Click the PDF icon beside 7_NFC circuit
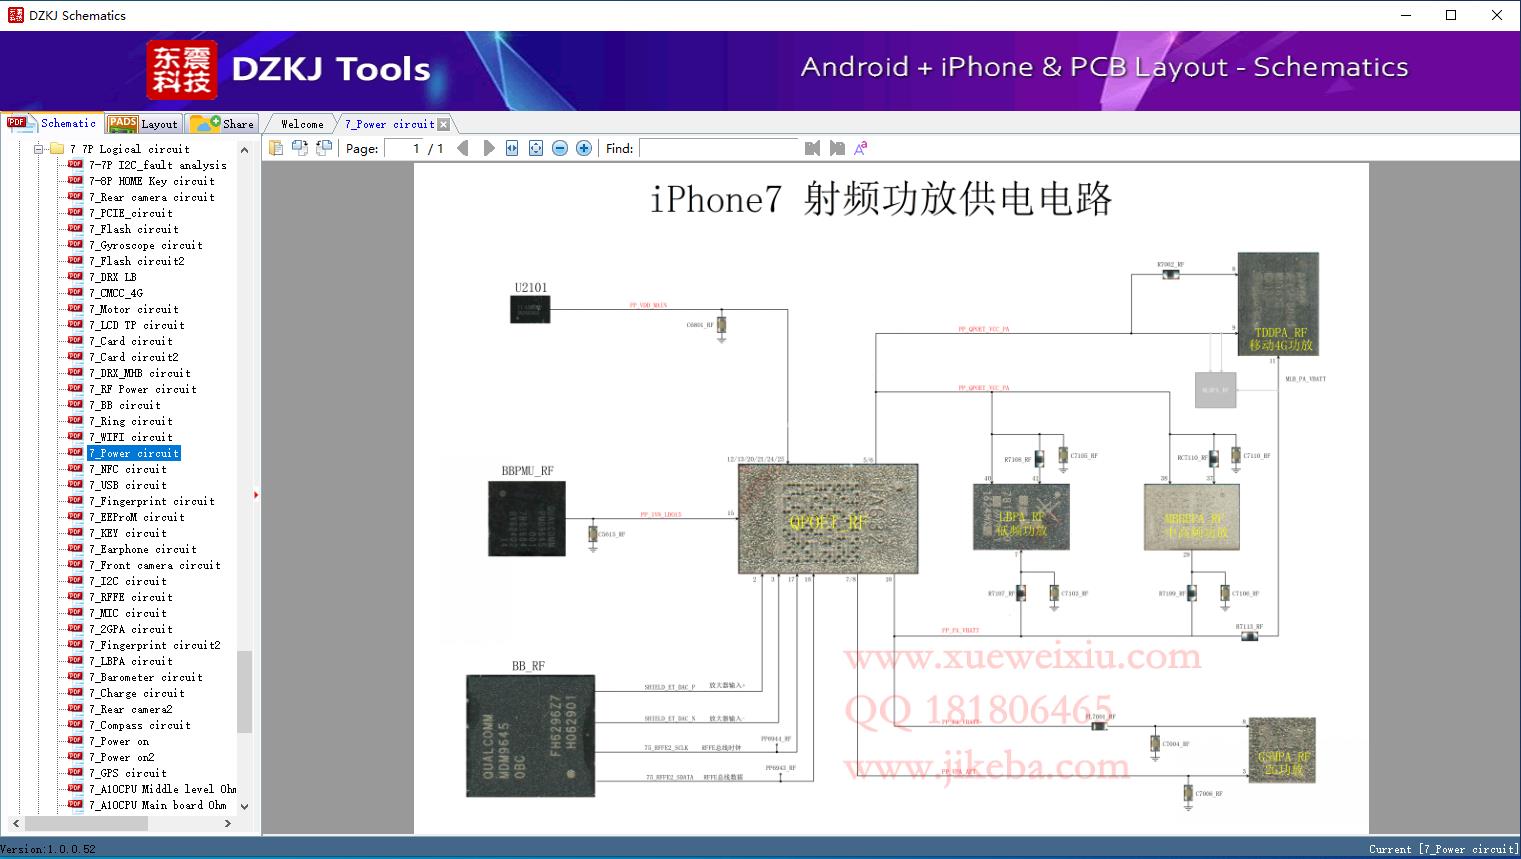 [75, 469]
